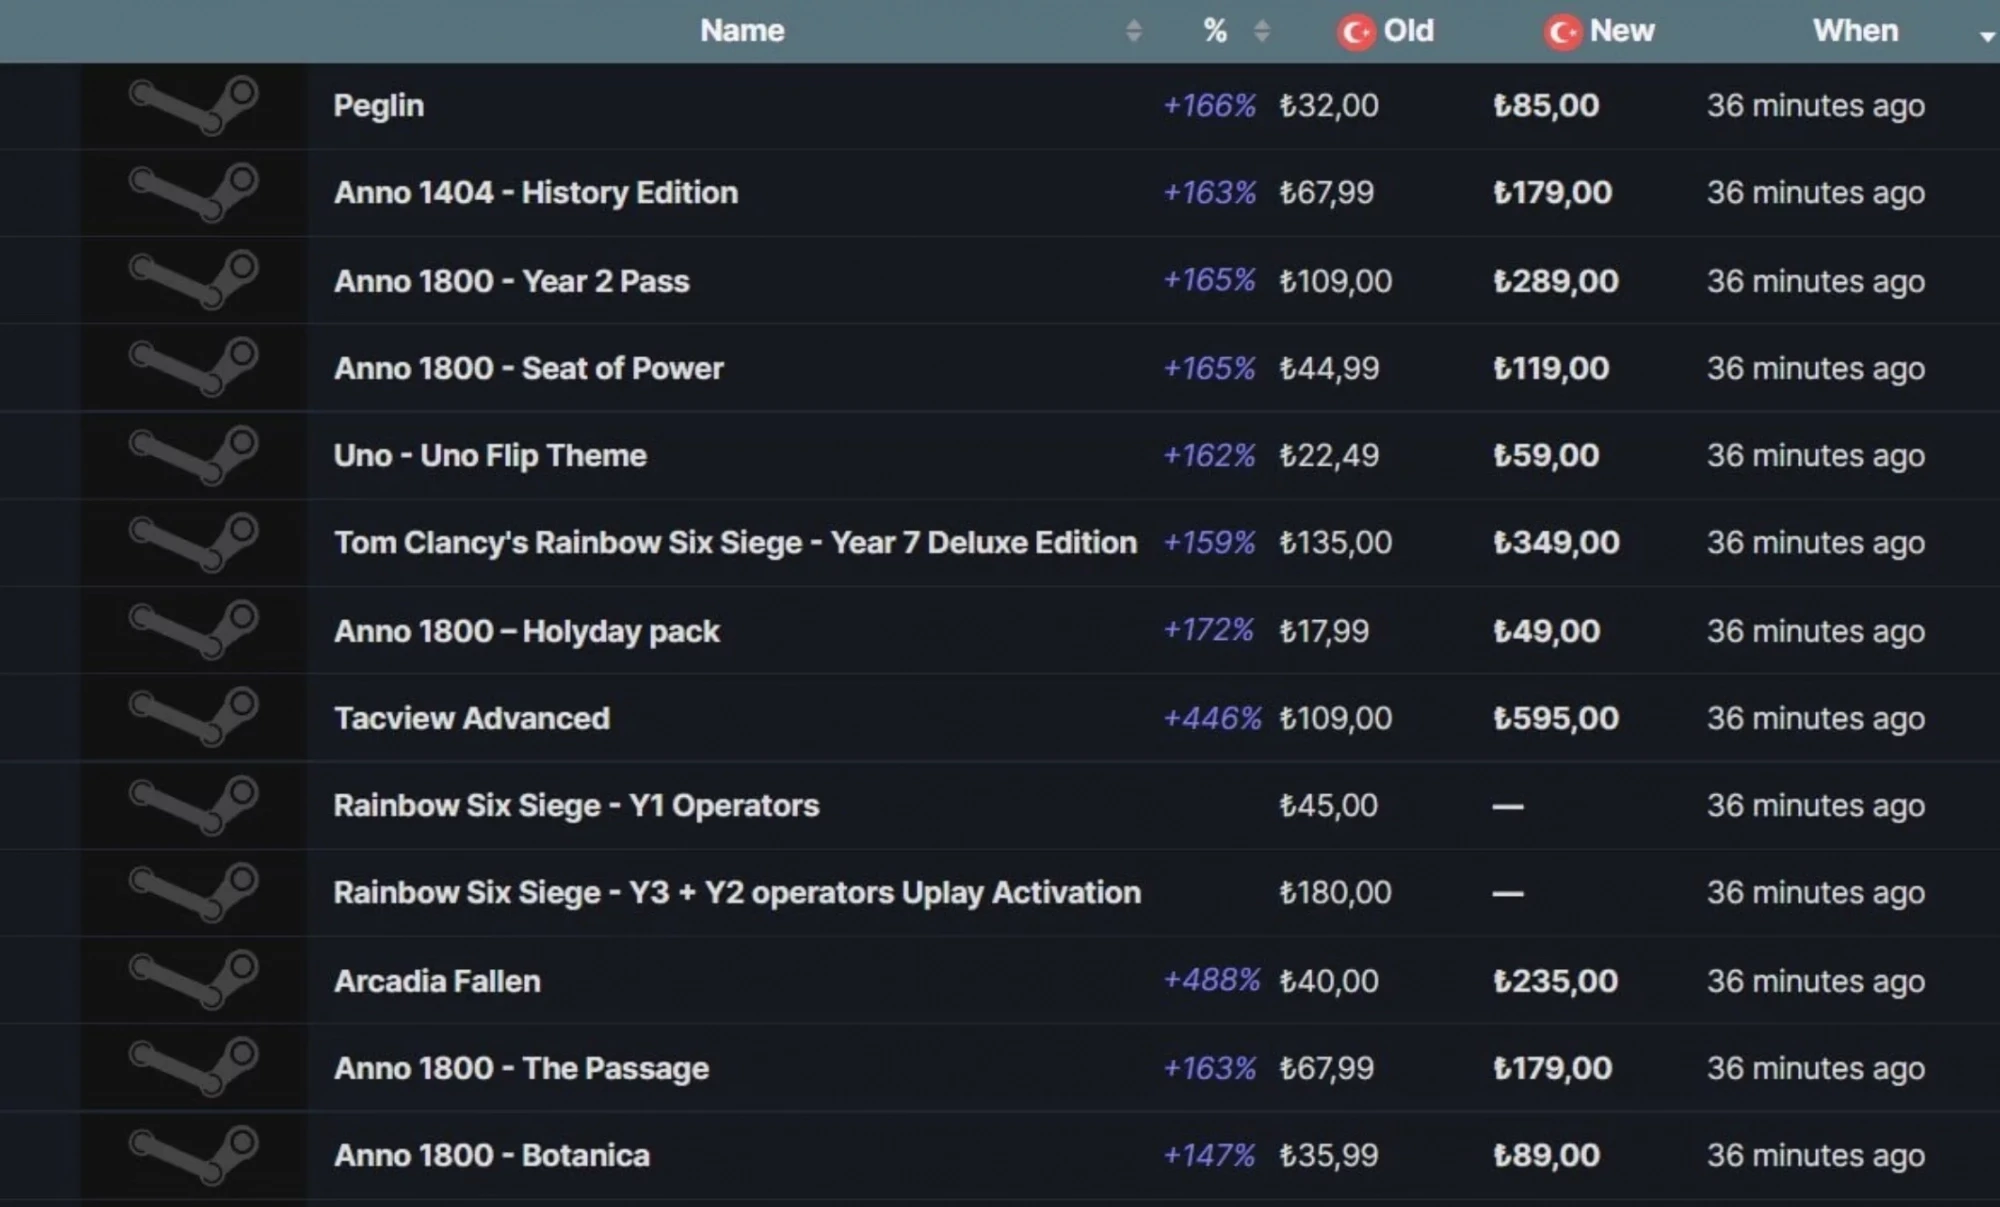Viewport: 2000px width, 1207px height.
Task: Click the Tacview Advanced percentage increase +446%
Action: click(1207, 717)
